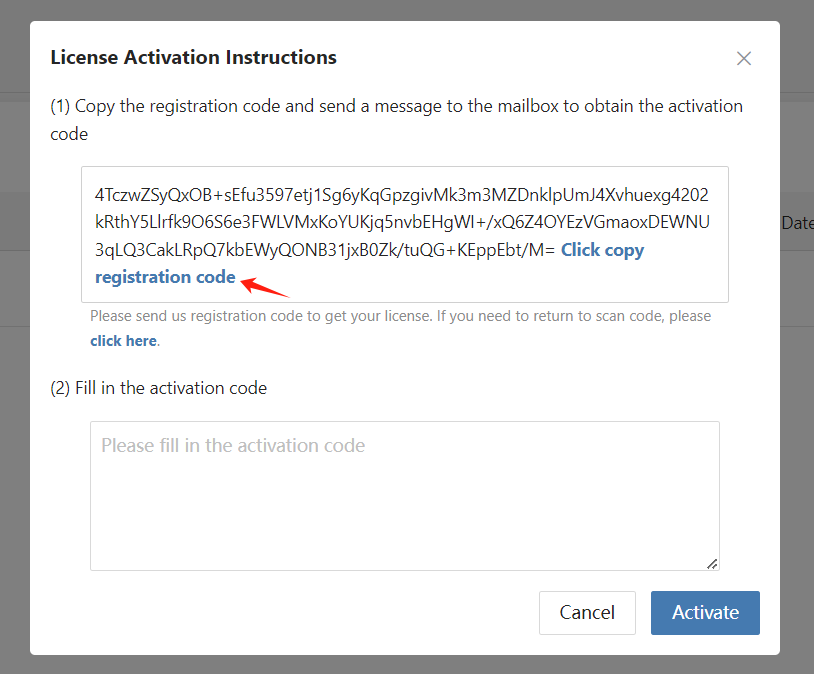Focus the activation code text area
The height and width of the screenshot is (674, 814).
click(x=404, y=495)
